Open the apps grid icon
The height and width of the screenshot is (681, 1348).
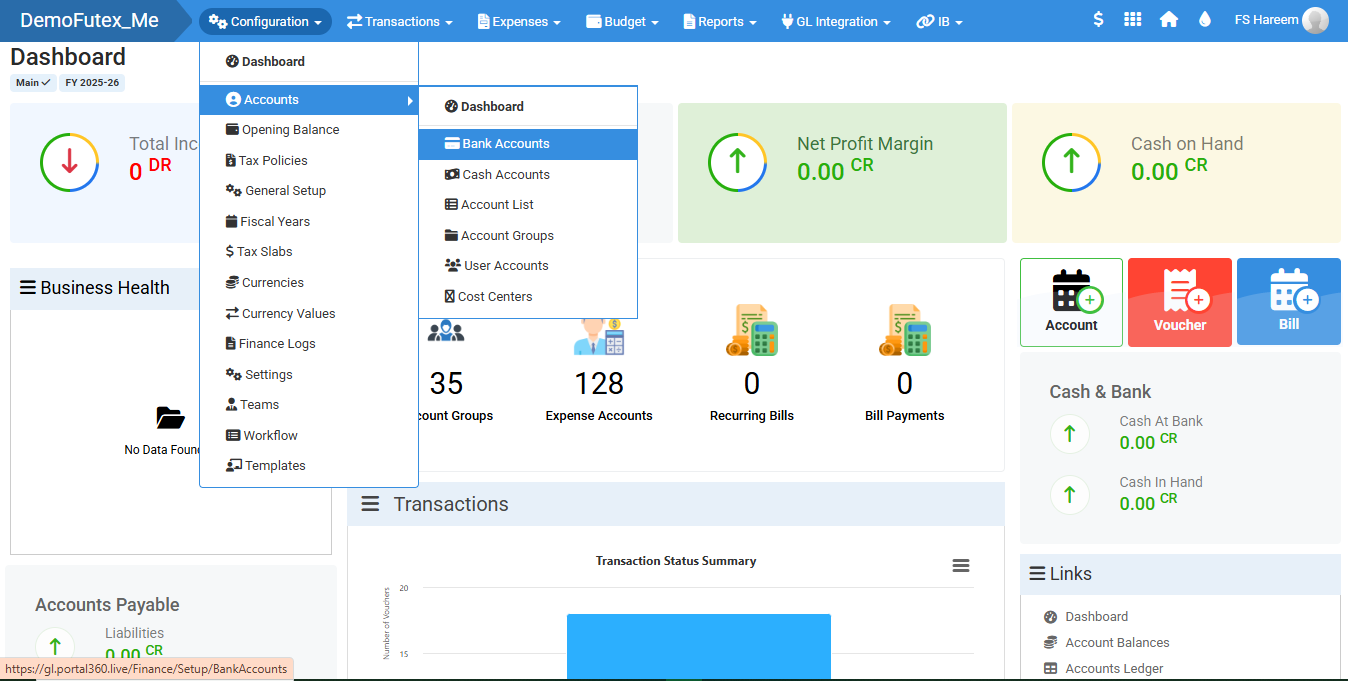pos(1132,20)
